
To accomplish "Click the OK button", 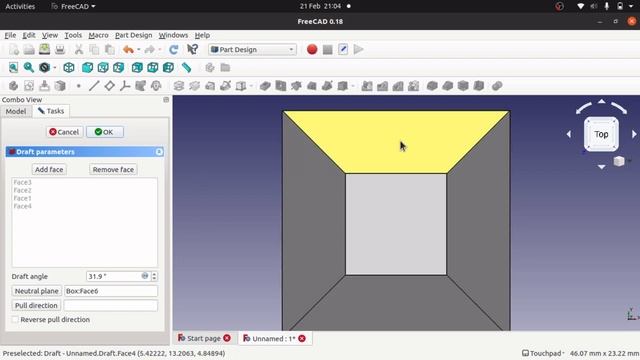I will tap(104, 132).
